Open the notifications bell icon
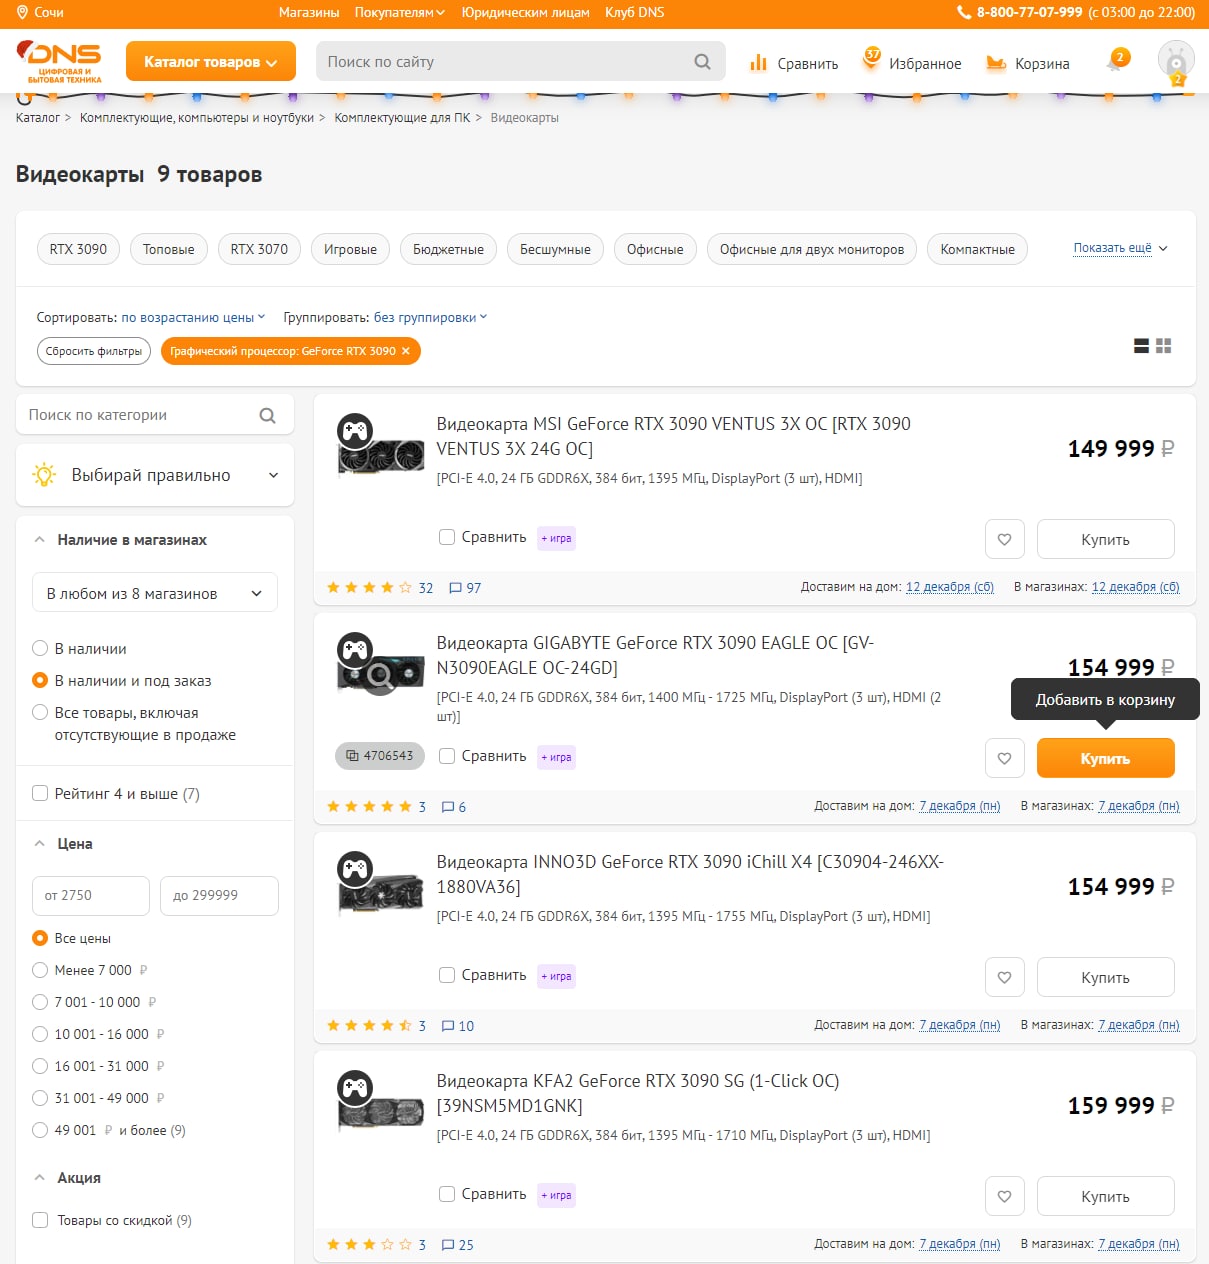Screen dimensions: 1209x1264 [x=1116, y=62]
